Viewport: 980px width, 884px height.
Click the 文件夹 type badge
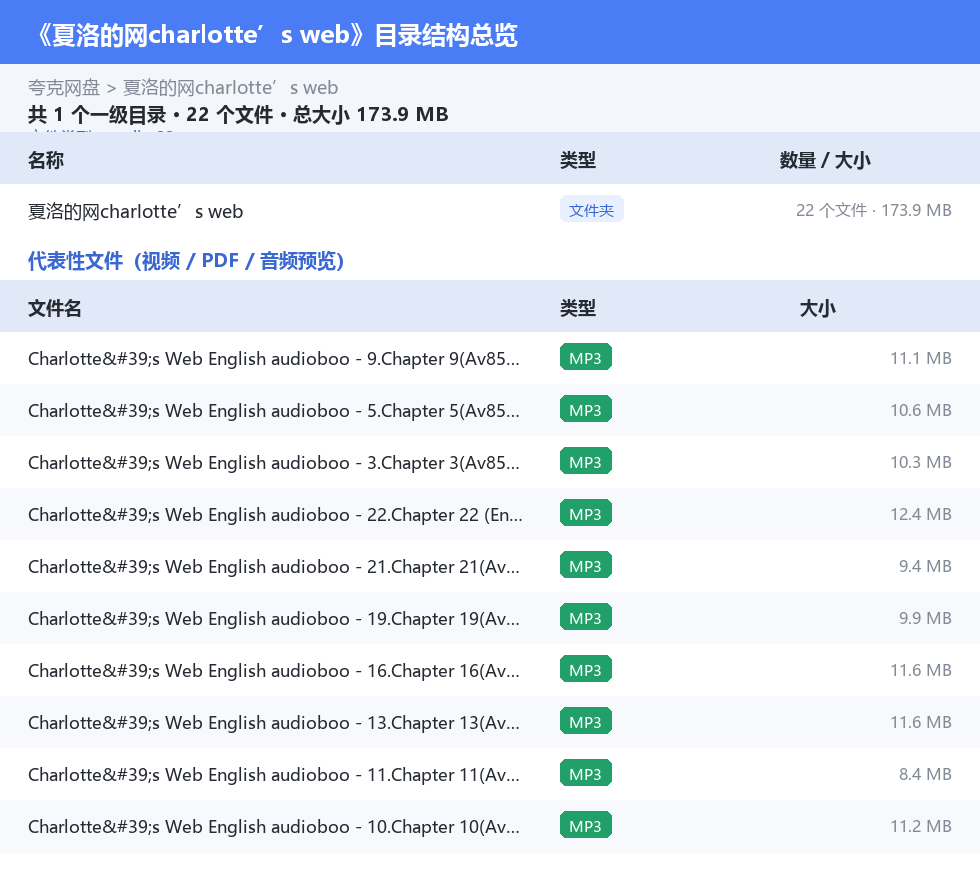point(591,210)
